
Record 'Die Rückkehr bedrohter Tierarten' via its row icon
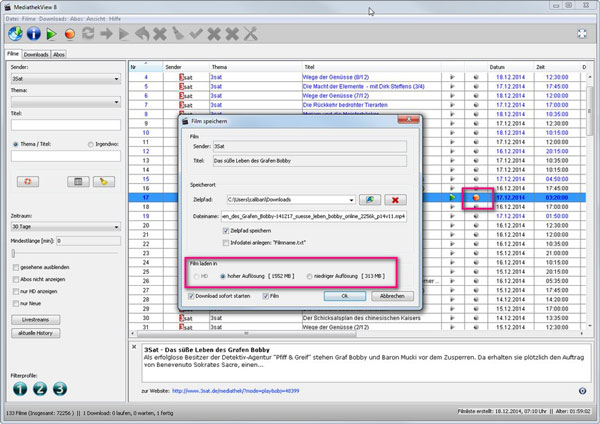click(476, 105)
